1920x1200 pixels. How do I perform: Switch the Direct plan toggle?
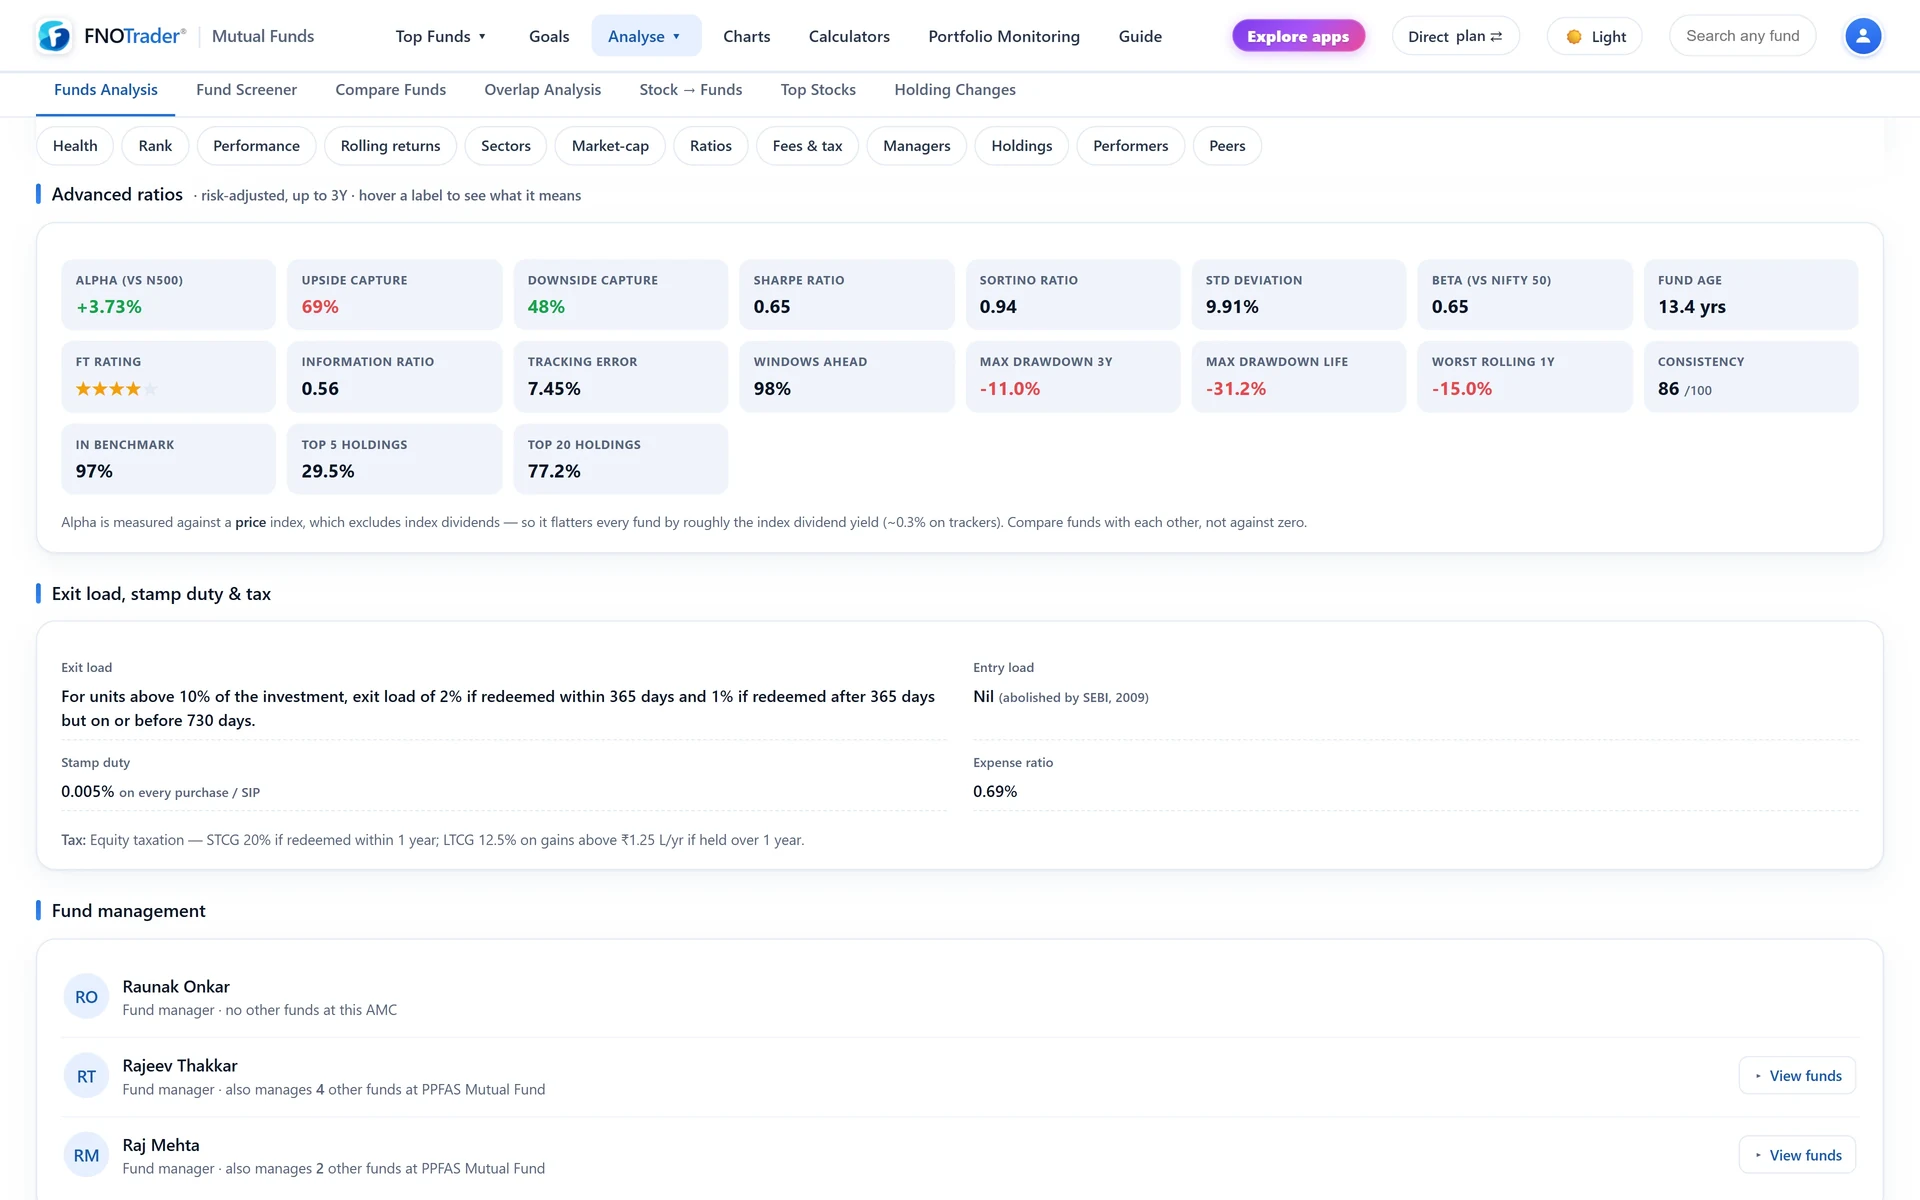[1455, 36]
